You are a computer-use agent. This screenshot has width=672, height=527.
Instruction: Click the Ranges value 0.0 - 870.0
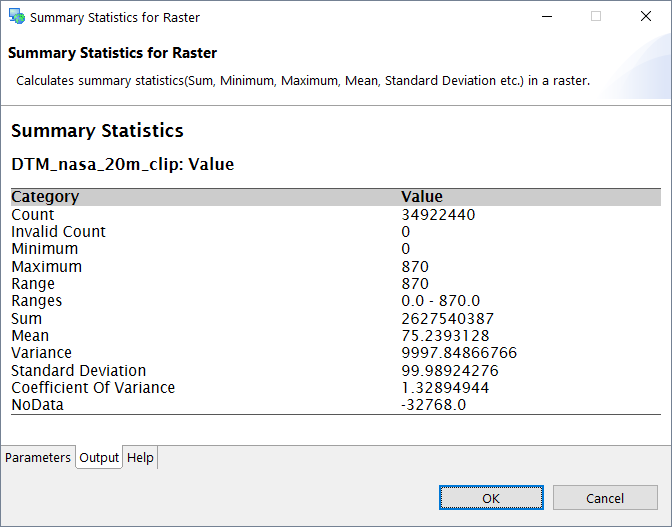tap(440, 301)
